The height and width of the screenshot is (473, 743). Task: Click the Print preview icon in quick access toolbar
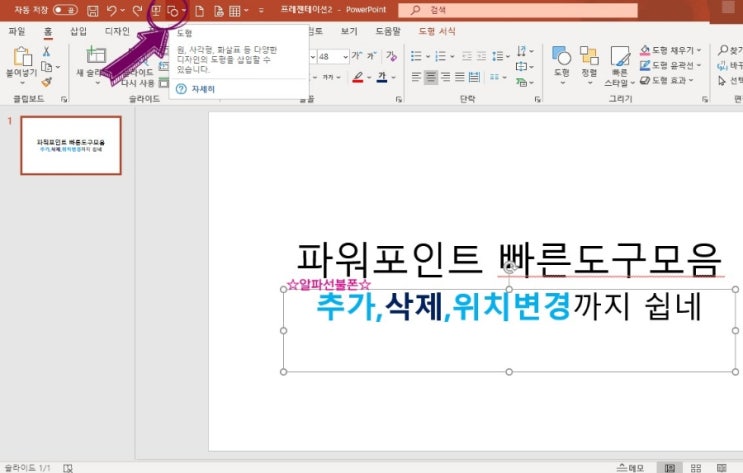point(218,11)
